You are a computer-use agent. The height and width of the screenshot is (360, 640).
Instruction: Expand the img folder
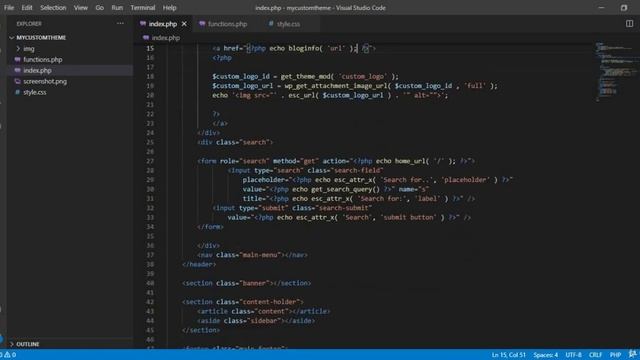point(29,49)
